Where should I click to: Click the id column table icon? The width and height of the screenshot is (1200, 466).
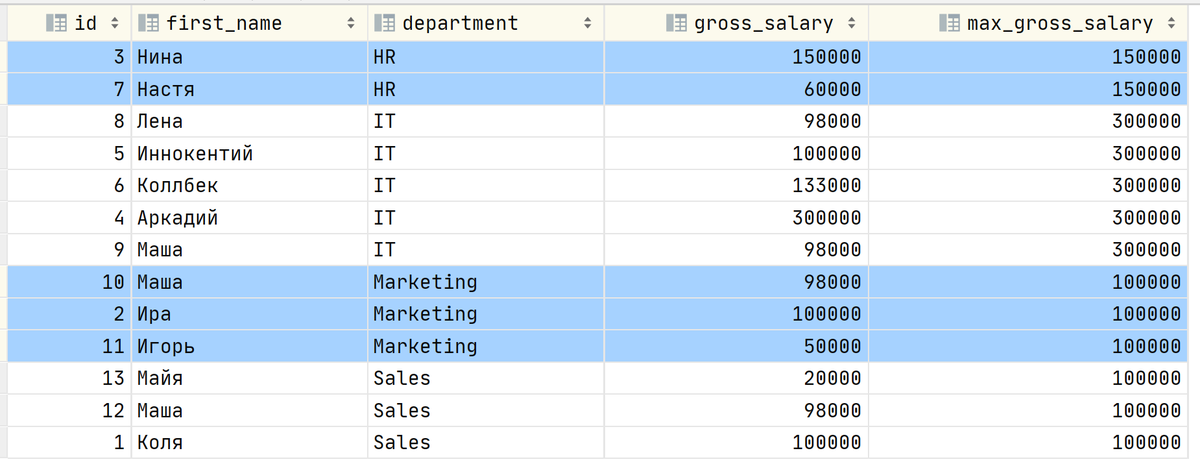(57, 23)
